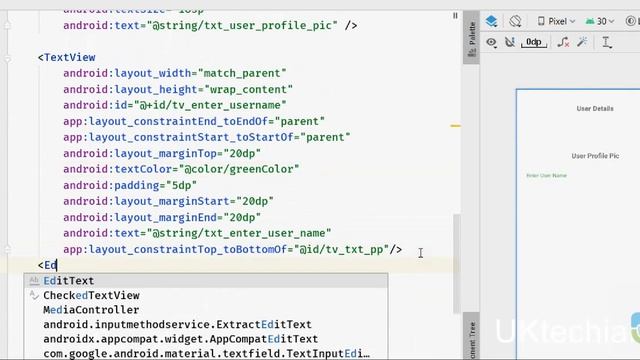Click the android:id tv_enter_username line
The image size is (640, 360).
pos(175,105)
